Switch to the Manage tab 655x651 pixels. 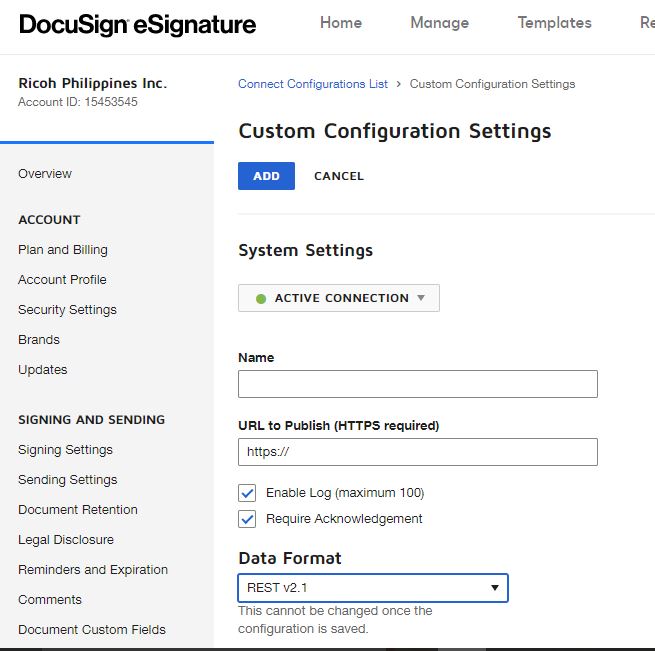(x=439, y=23)
